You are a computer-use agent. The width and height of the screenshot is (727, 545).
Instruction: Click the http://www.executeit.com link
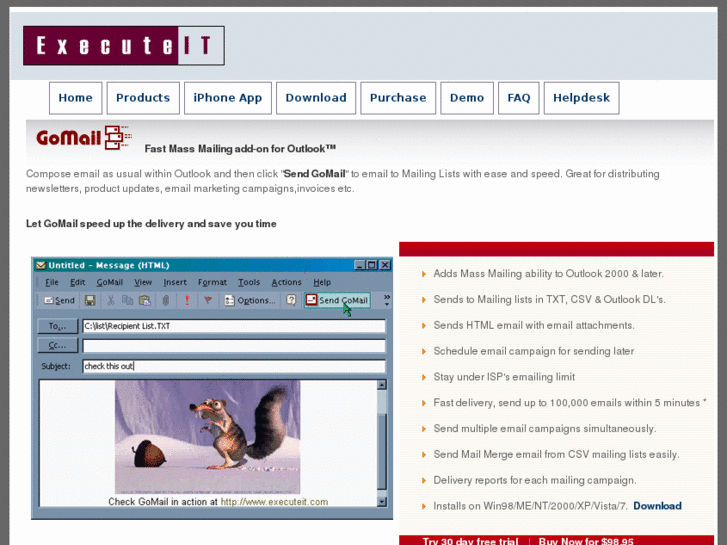point(274,502)
